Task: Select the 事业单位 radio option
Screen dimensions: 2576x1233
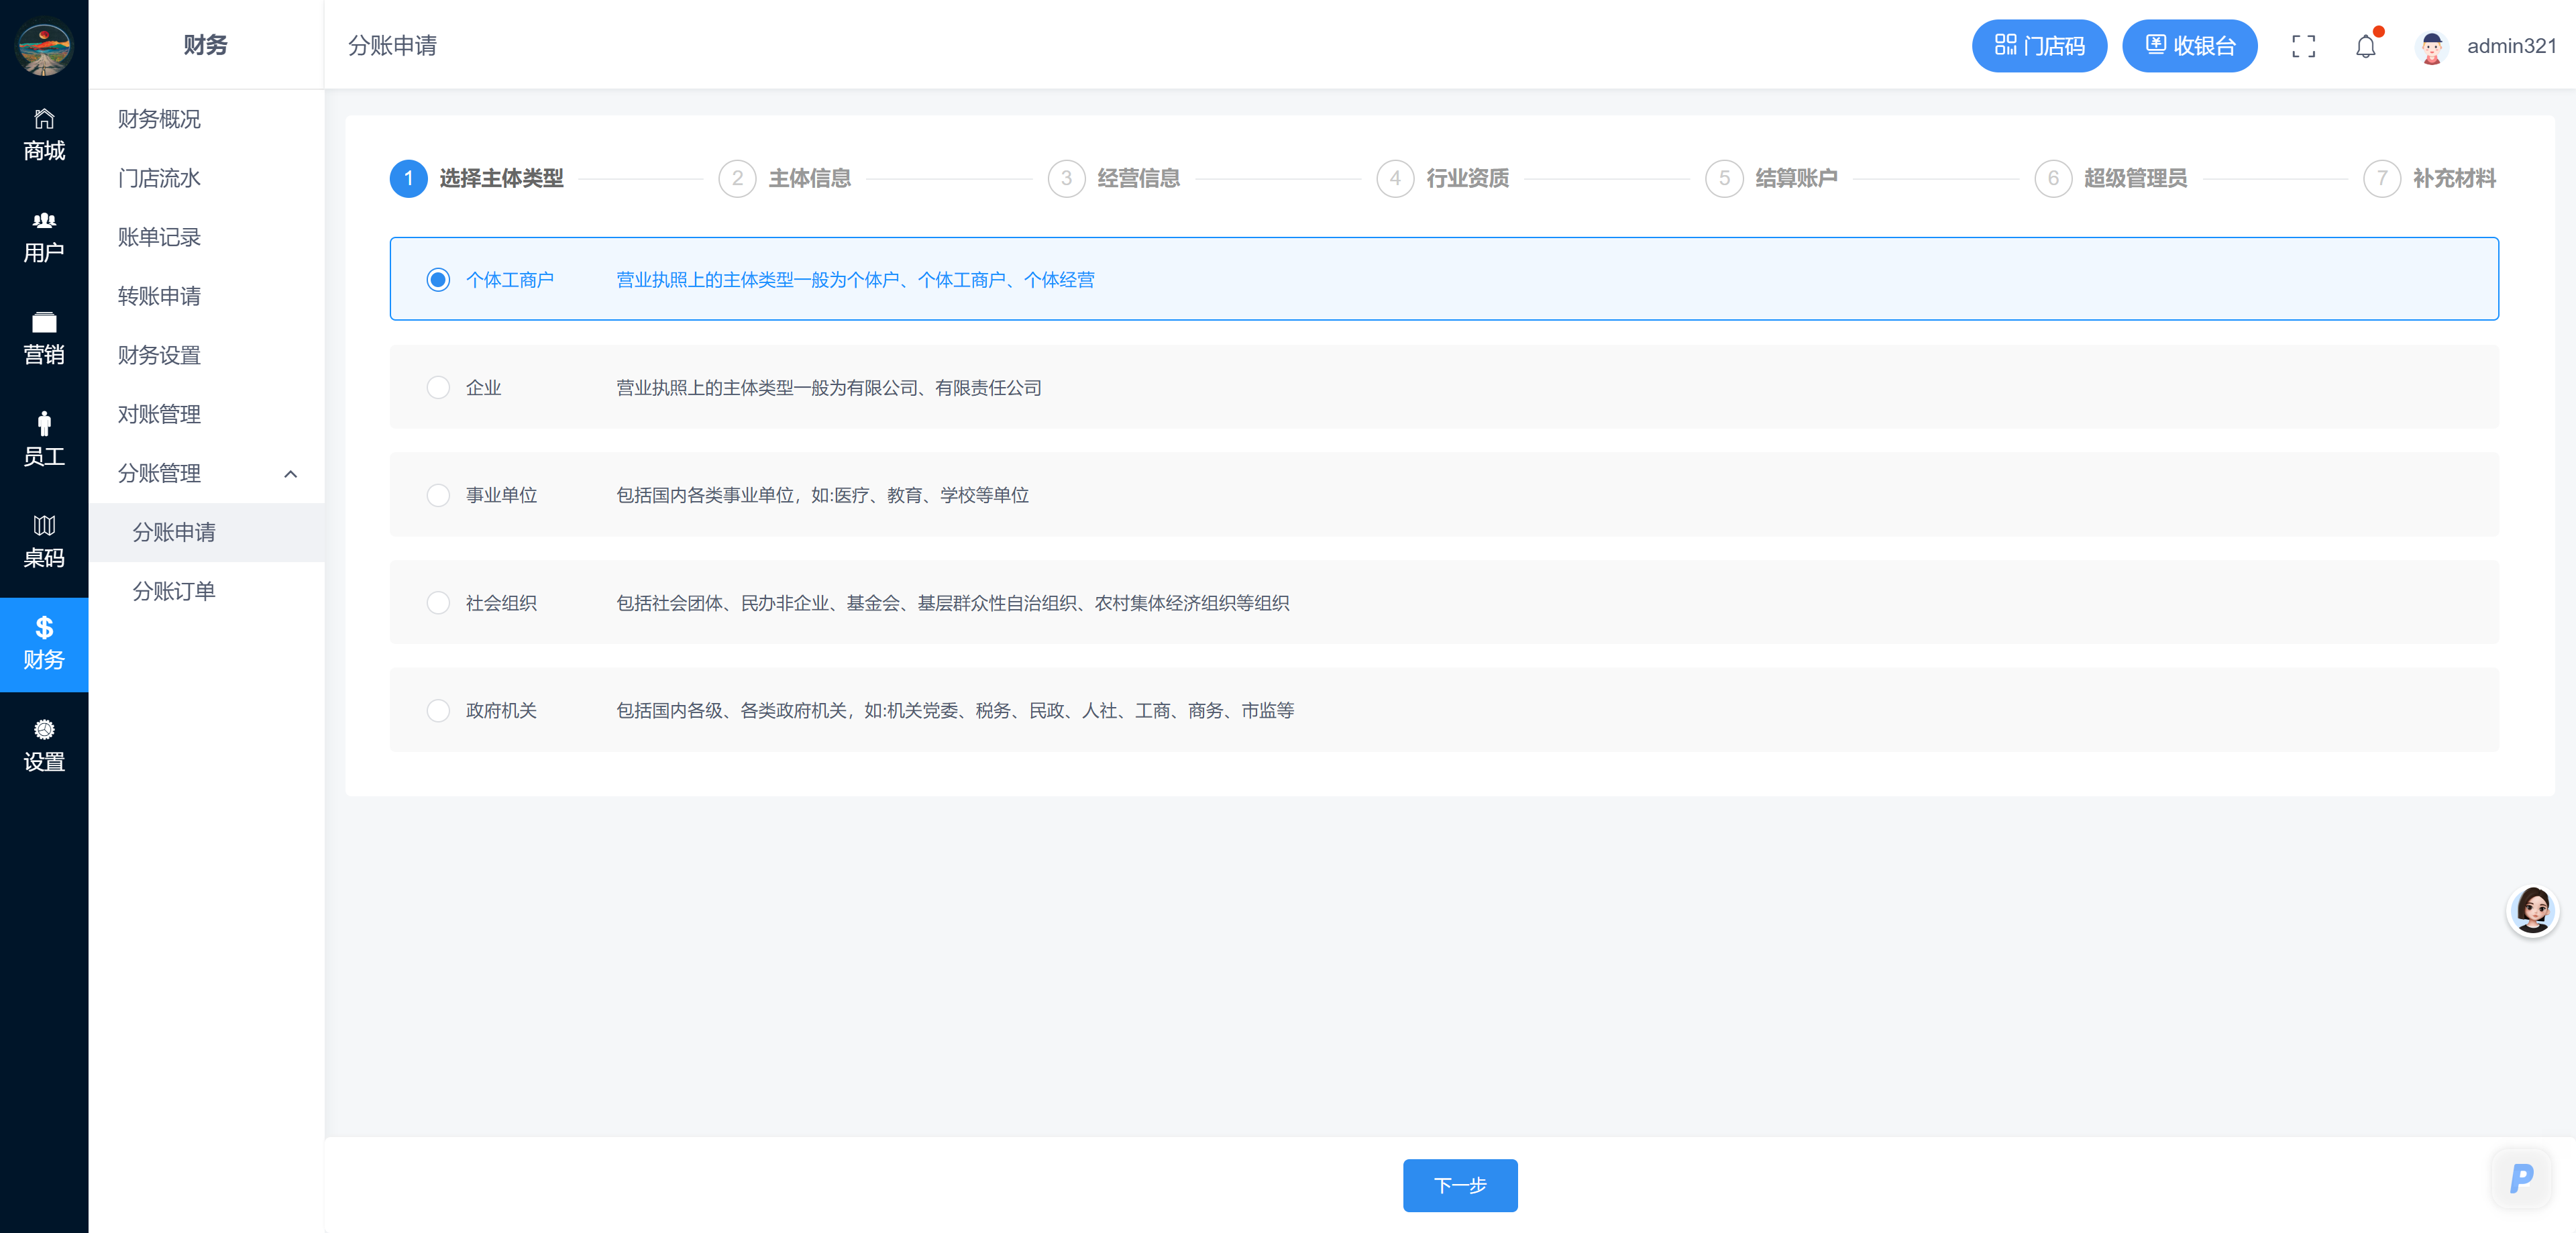Action: tap(438, 495)
